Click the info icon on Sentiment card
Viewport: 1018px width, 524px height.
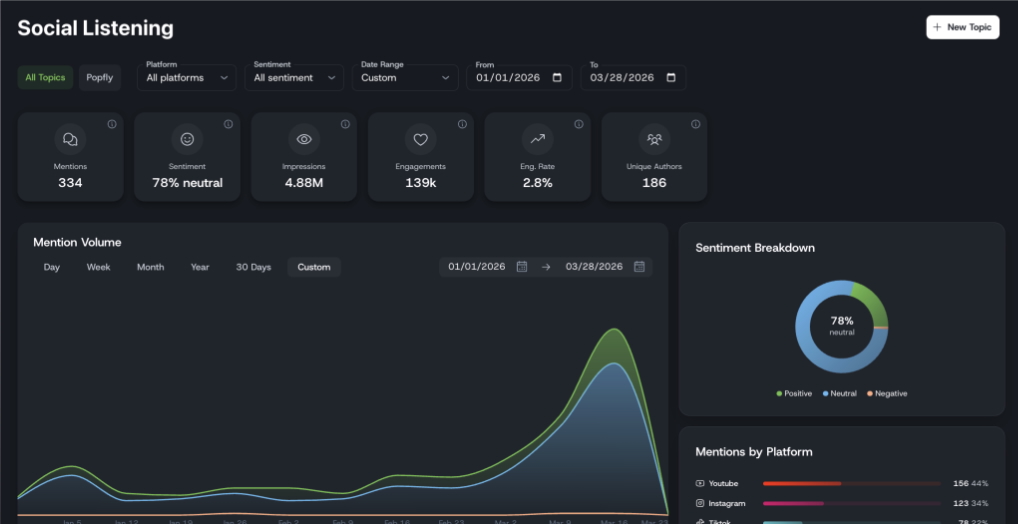(229, 124)
